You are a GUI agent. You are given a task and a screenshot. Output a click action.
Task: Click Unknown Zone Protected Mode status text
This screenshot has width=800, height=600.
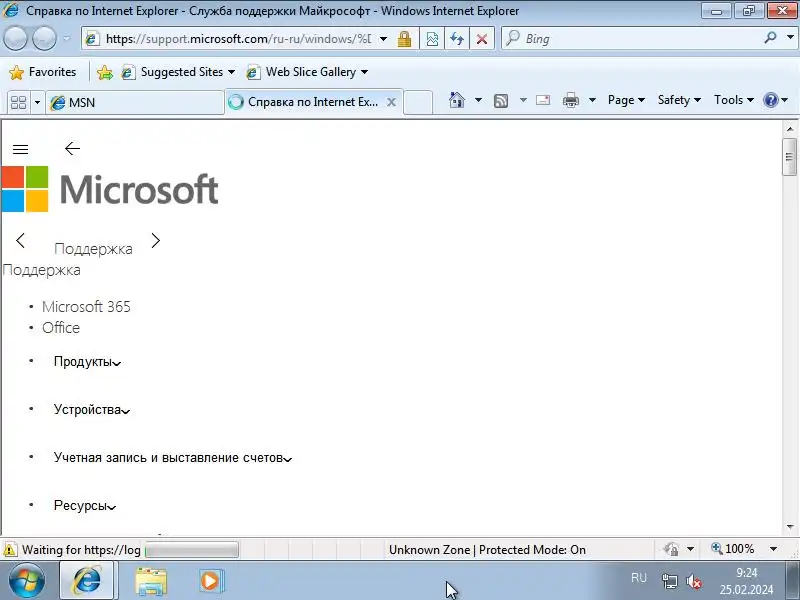pos(487,549)
